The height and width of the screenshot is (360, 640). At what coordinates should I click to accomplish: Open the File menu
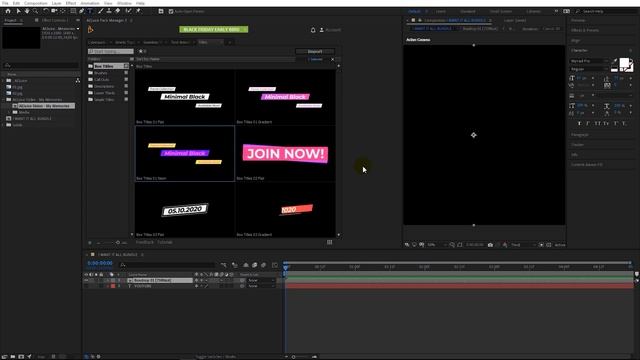point(5,3)
